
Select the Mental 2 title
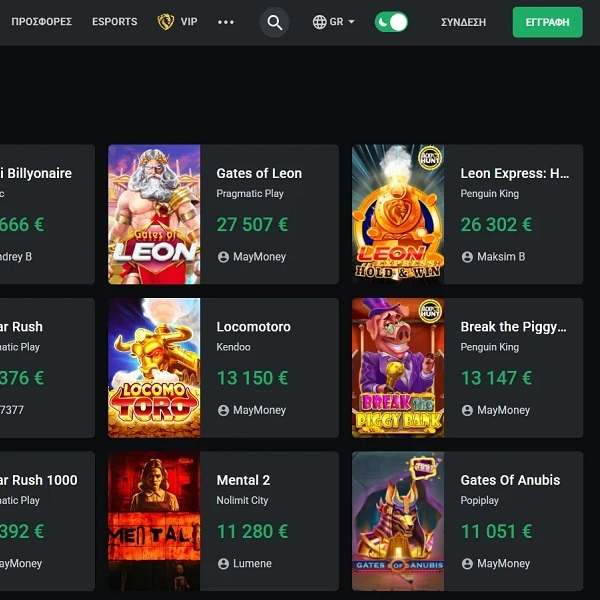[x=243, y=480]
